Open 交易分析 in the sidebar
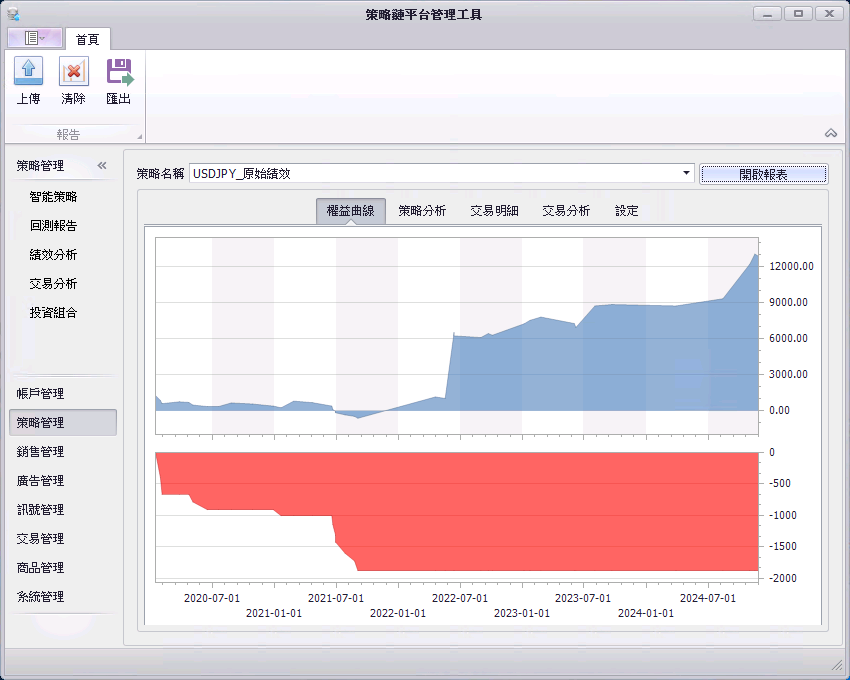 click(x=53, y=284)
